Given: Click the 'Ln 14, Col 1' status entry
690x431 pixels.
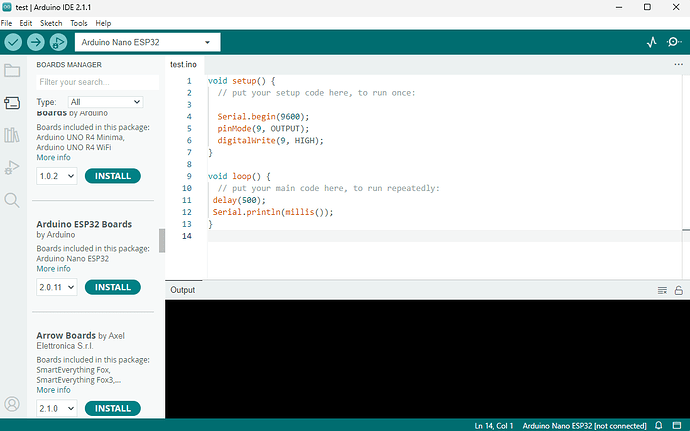Looking at the screenshot, I should [x=494, y=426].
